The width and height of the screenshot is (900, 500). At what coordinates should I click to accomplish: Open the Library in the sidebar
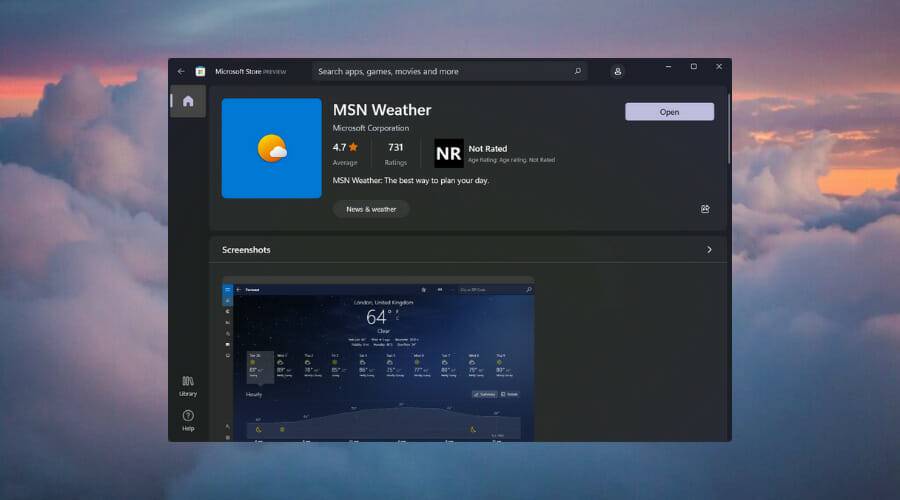point(188,386)
